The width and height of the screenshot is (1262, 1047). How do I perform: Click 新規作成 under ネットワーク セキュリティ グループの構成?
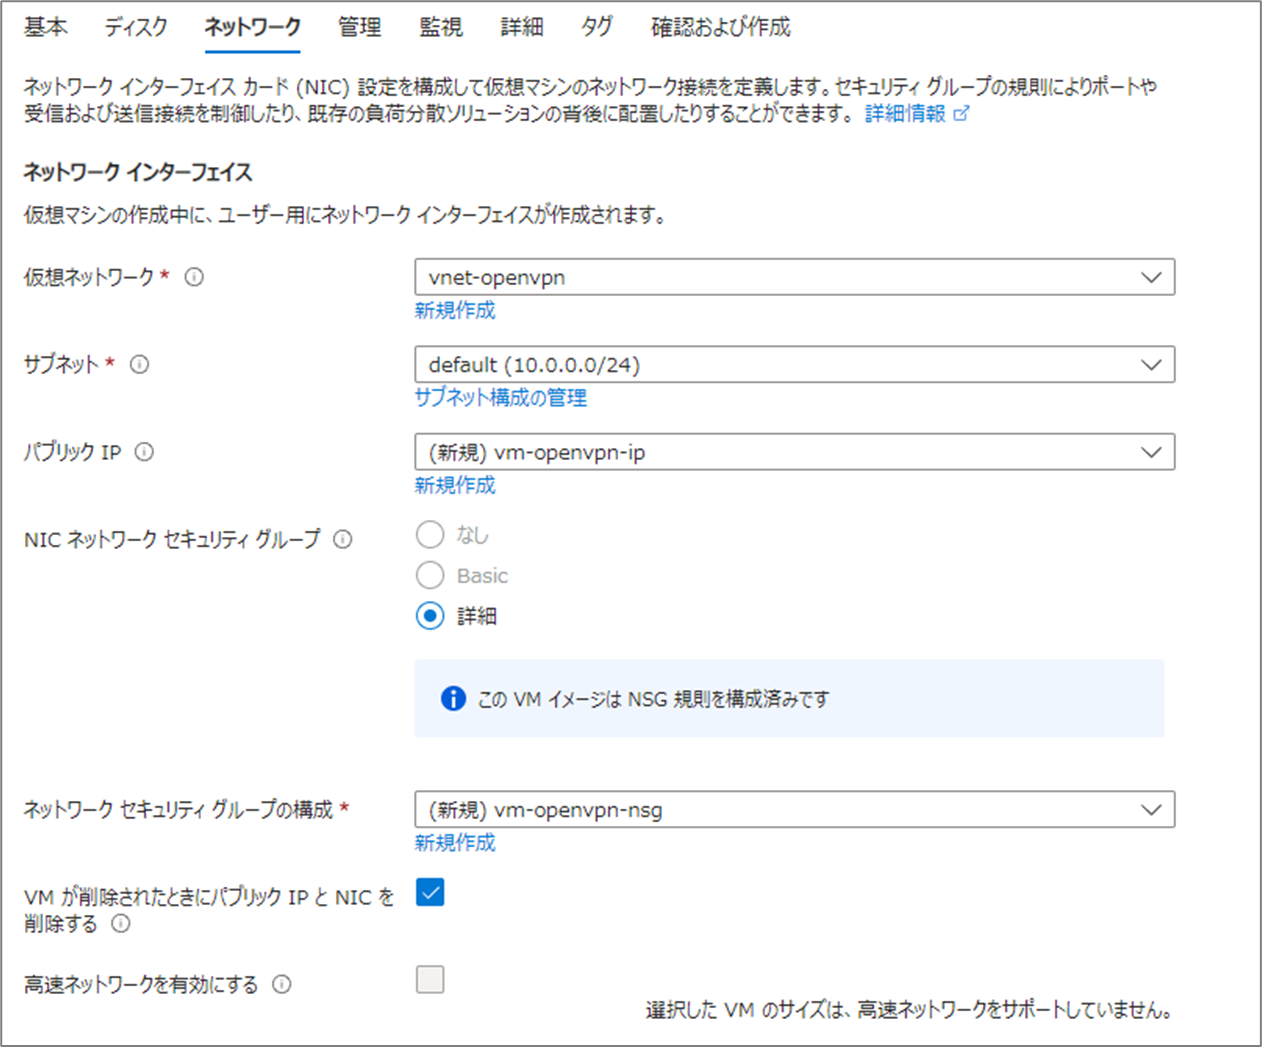point(455,843)
